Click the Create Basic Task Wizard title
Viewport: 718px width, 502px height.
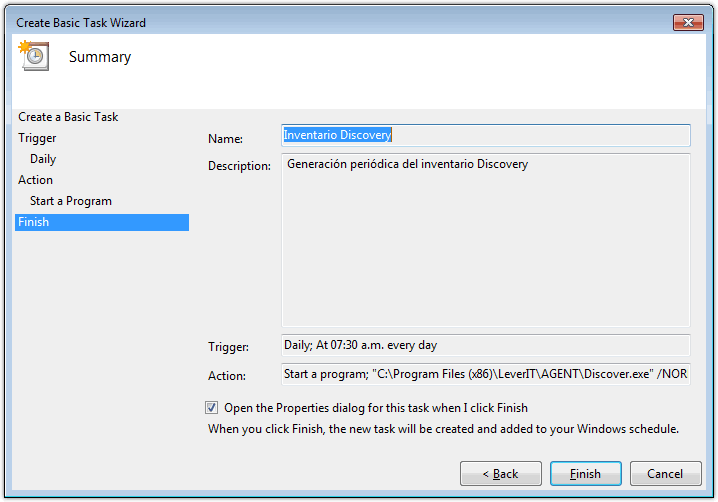81,22
